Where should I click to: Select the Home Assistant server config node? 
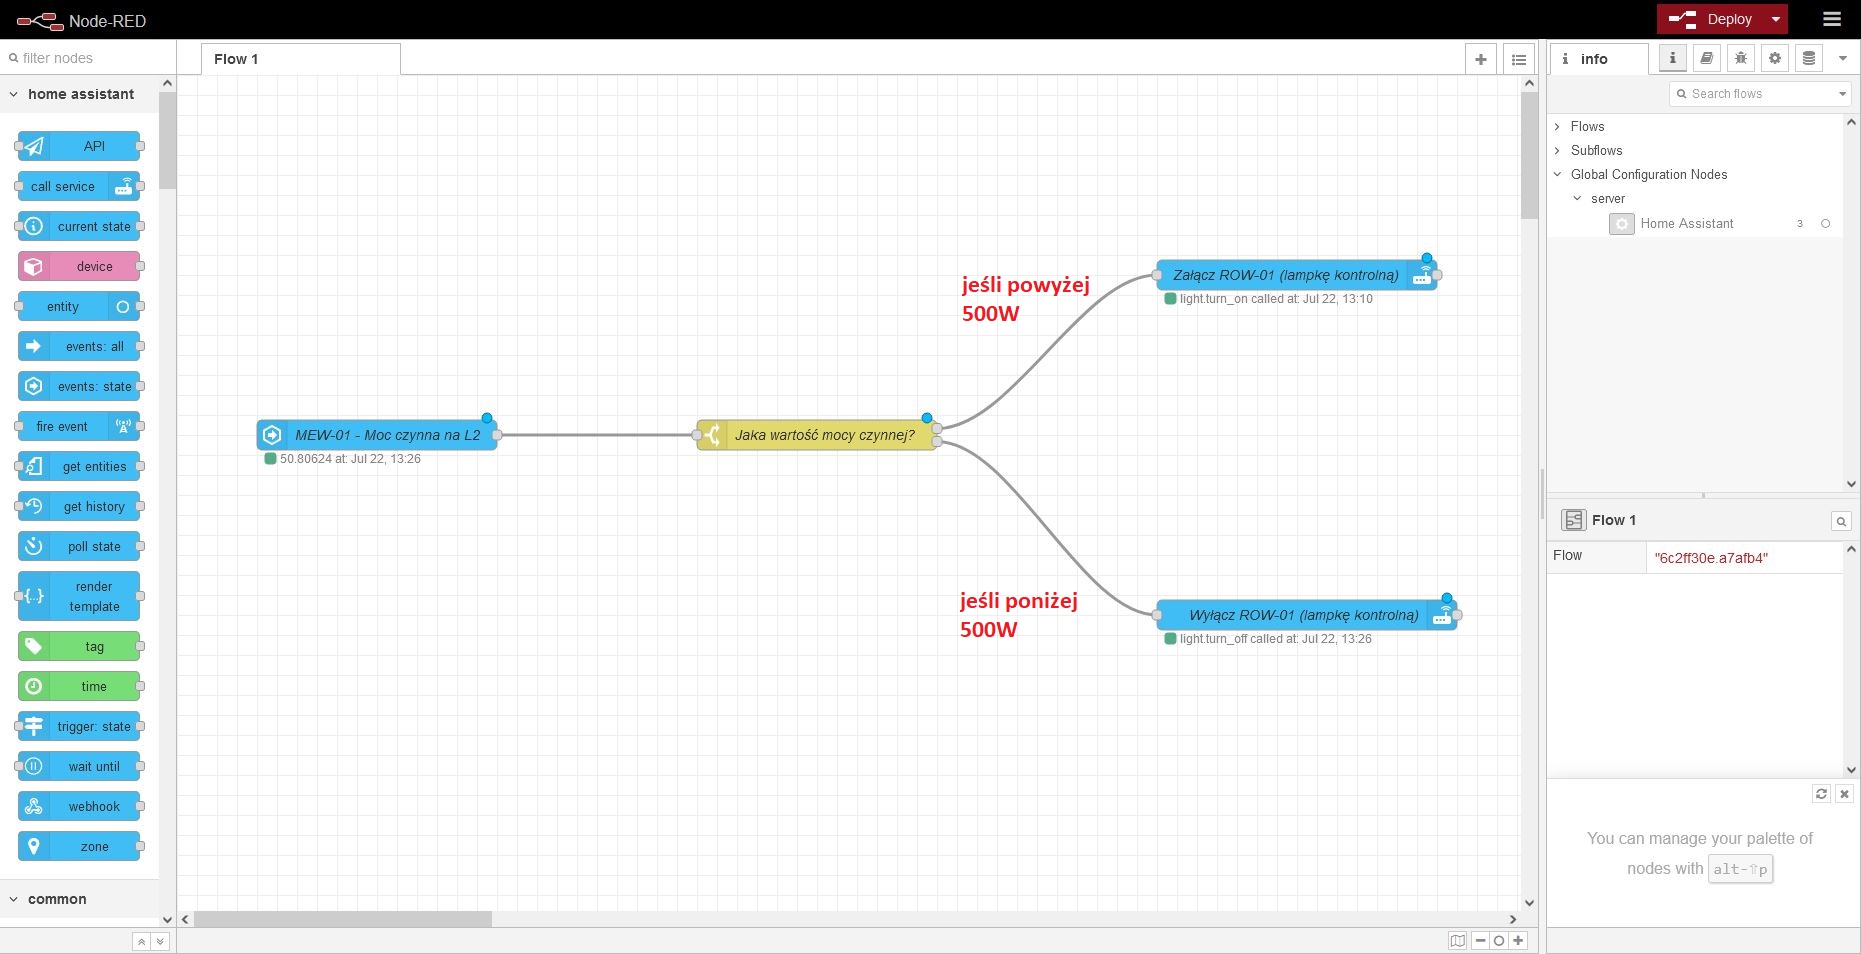tap(1686, 223)
